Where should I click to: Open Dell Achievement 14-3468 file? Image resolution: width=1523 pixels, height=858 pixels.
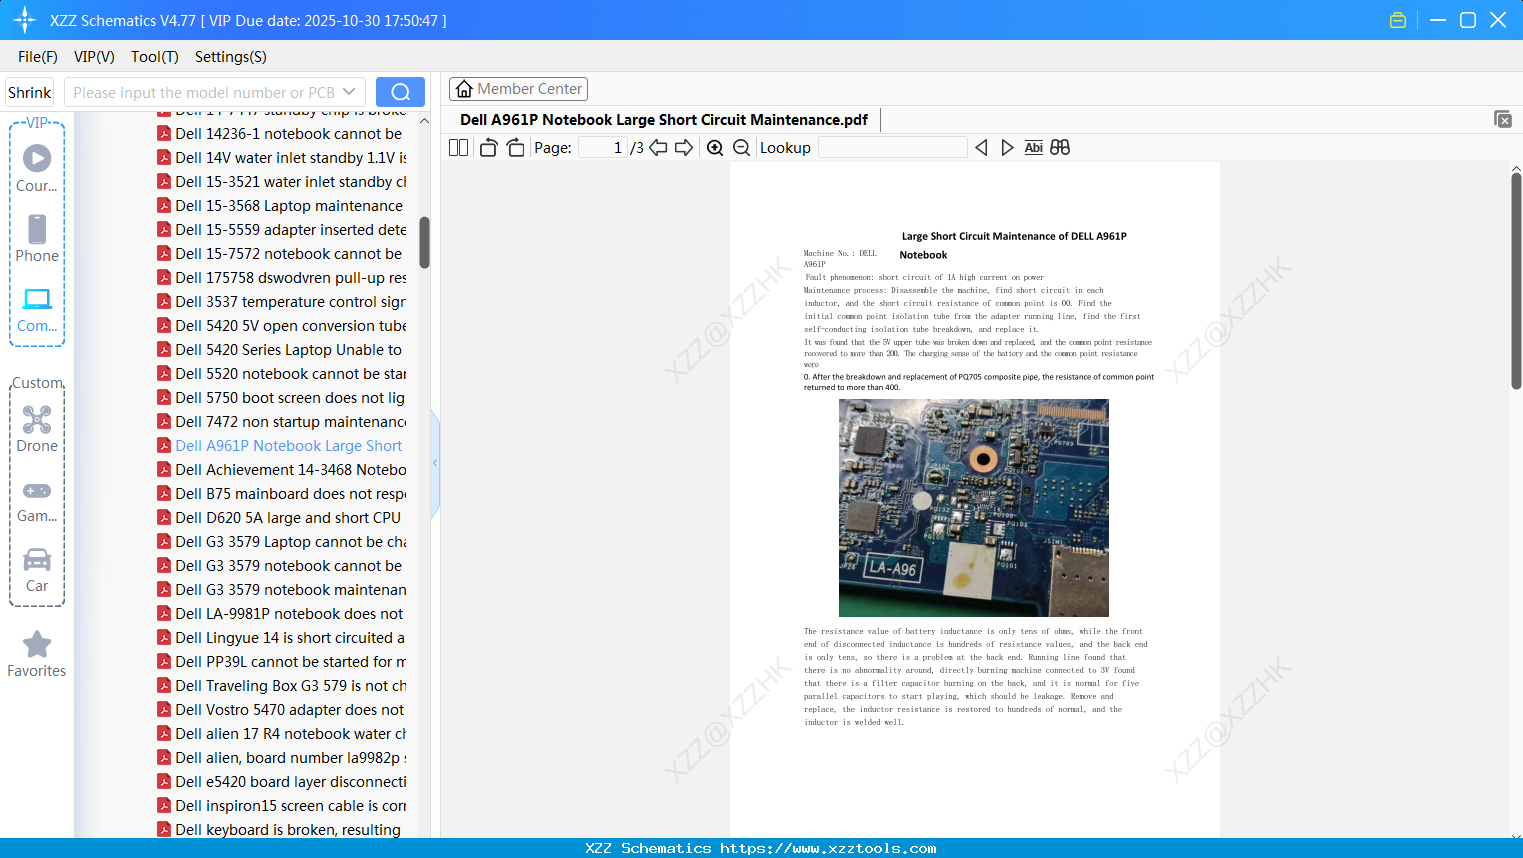(x=281, y=470)
